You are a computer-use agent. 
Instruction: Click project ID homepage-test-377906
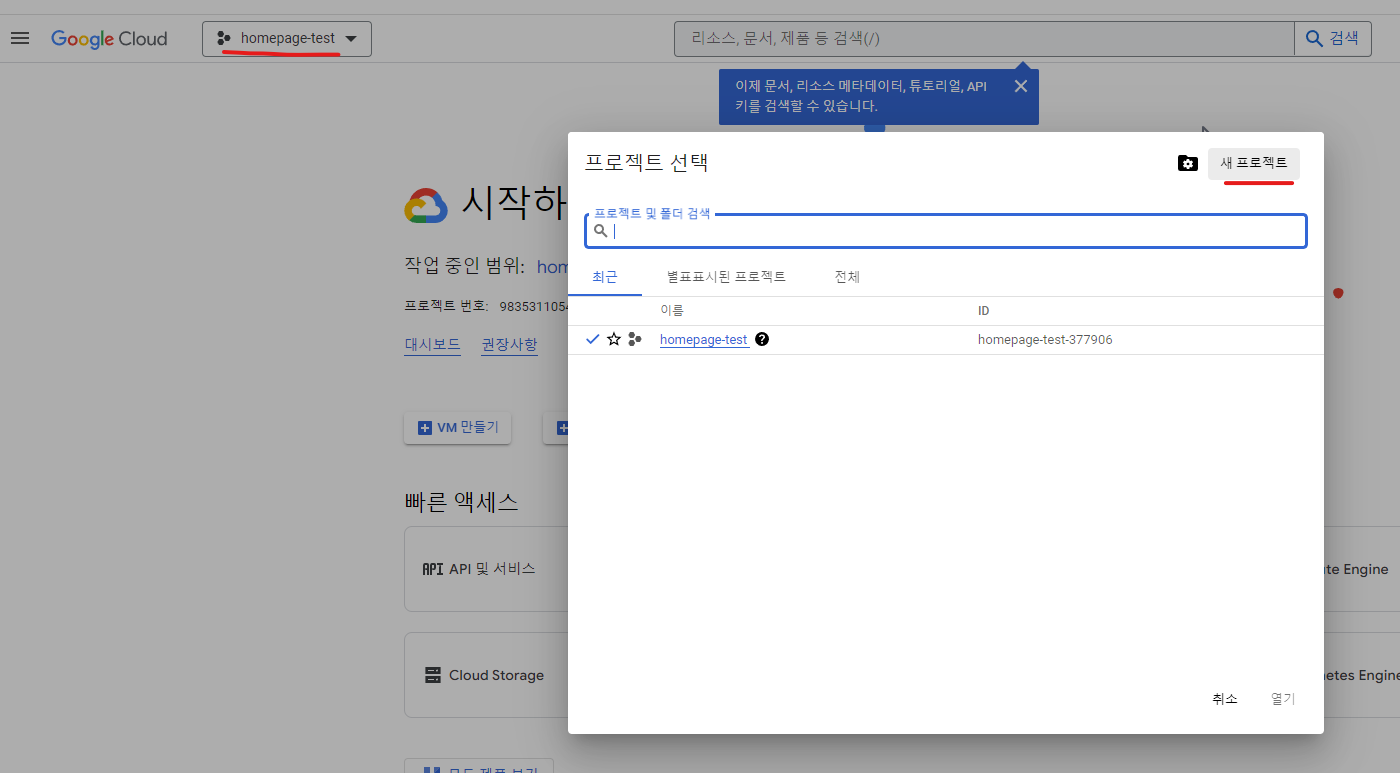coord(1045,340)
